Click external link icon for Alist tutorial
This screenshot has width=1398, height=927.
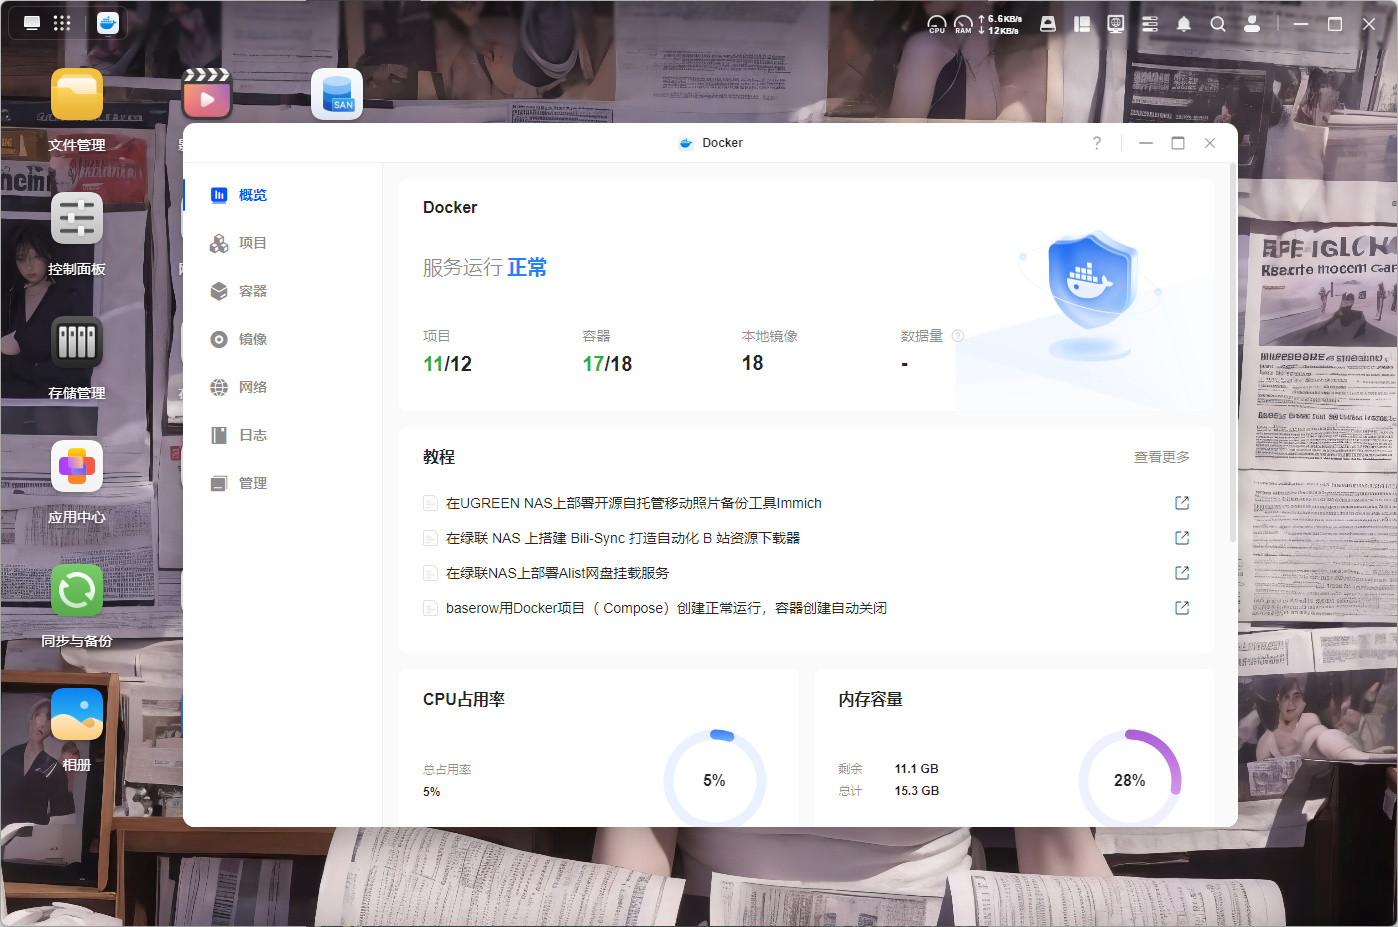(1182, 573)
